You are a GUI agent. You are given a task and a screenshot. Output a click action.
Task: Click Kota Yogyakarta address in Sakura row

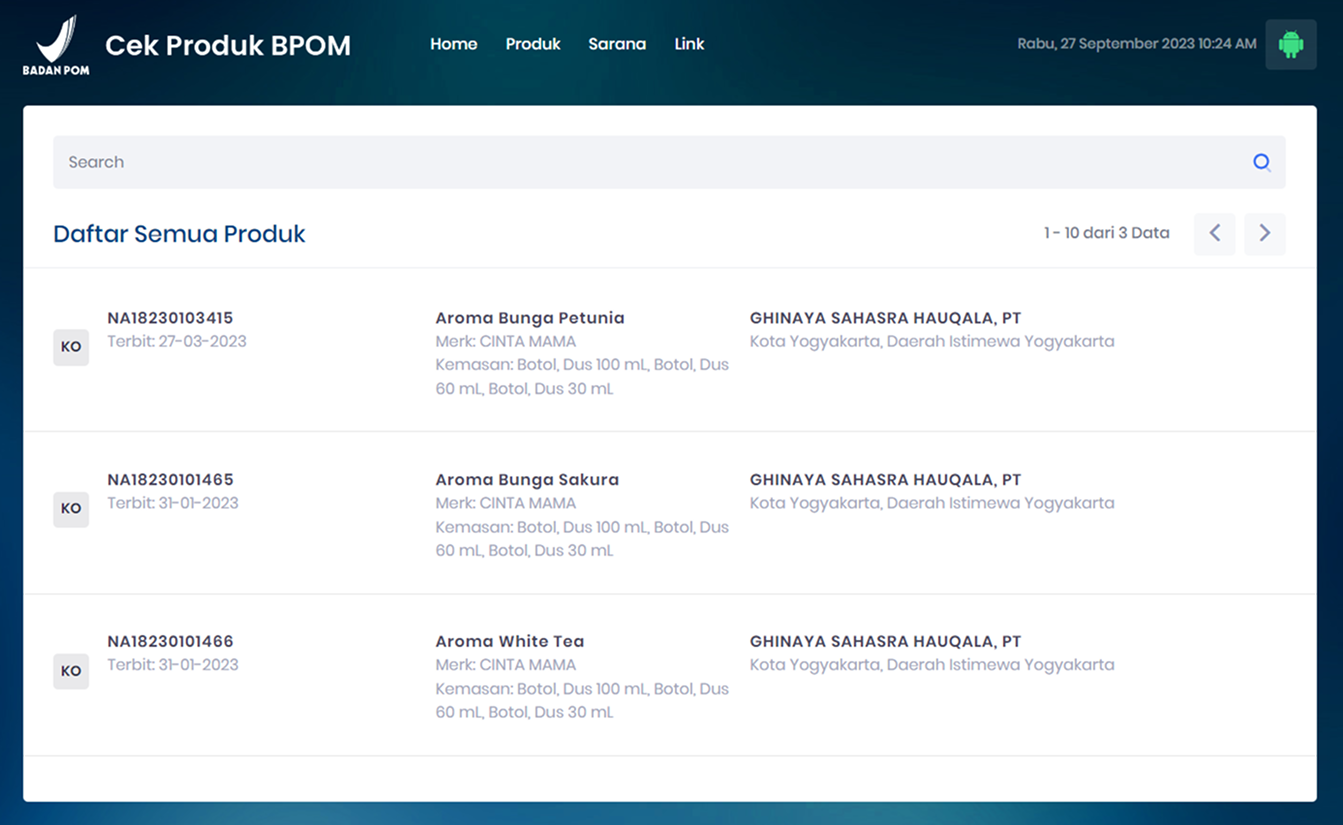pyautogui.click(x=932, y=503)
